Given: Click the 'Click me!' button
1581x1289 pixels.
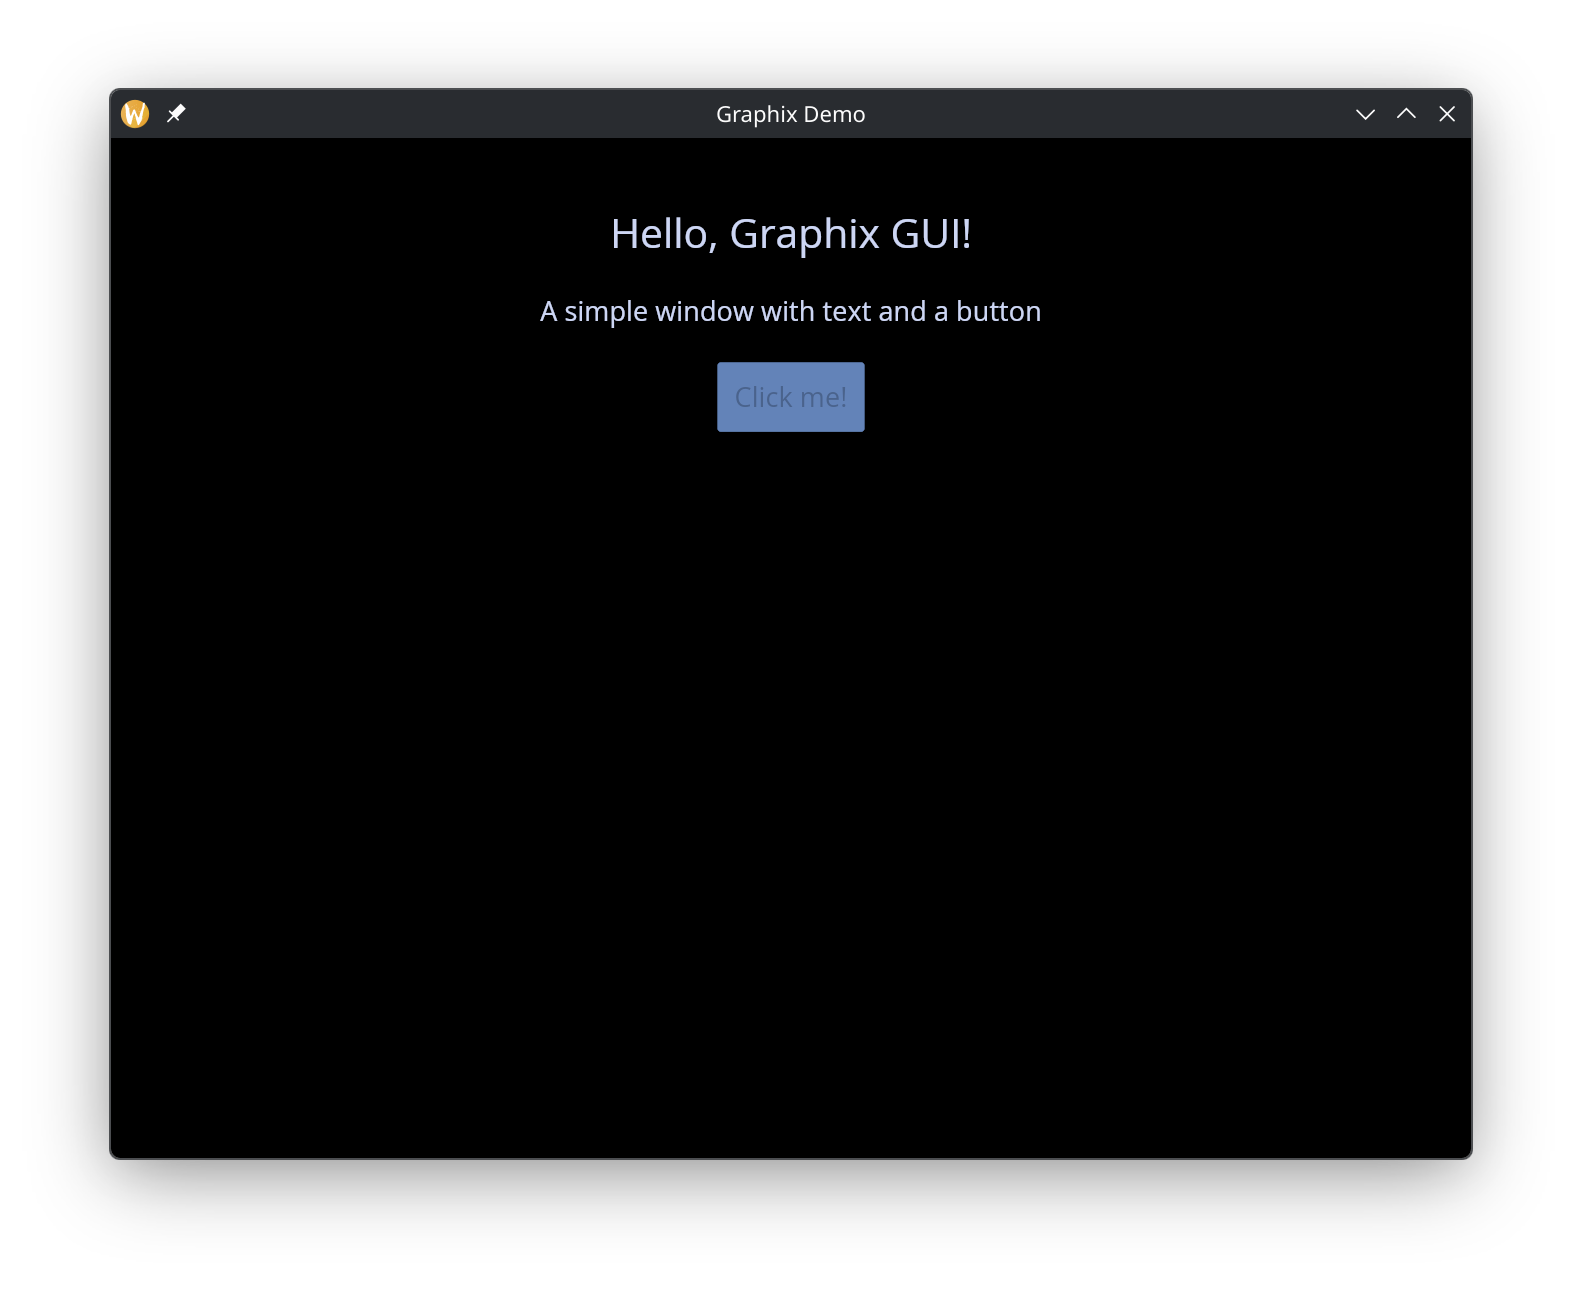Looking at the screenshot, I should coord(790,397).
